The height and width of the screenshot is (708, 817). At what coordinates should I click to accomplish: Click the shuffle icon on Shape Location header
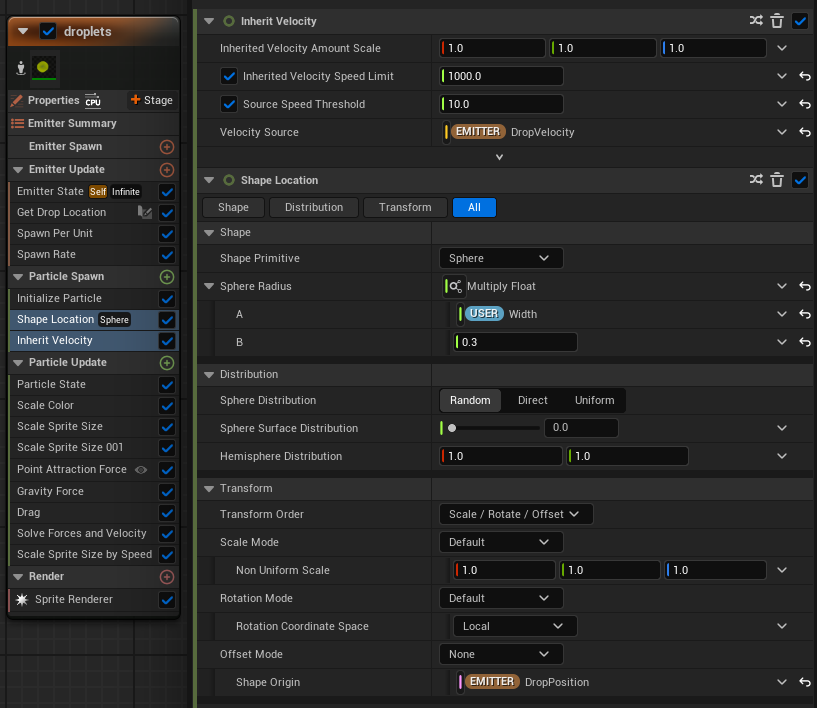coord(757,180)
